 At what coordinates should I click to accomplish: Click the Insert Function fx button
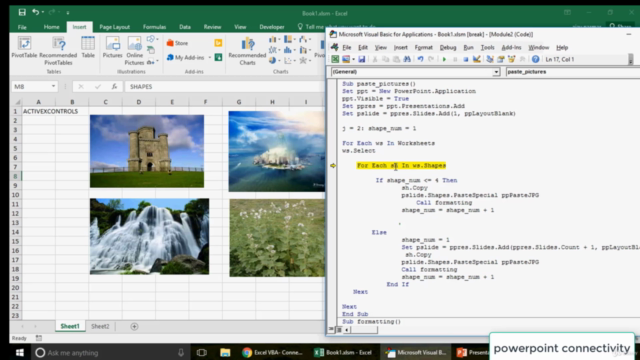click(114, 87)
